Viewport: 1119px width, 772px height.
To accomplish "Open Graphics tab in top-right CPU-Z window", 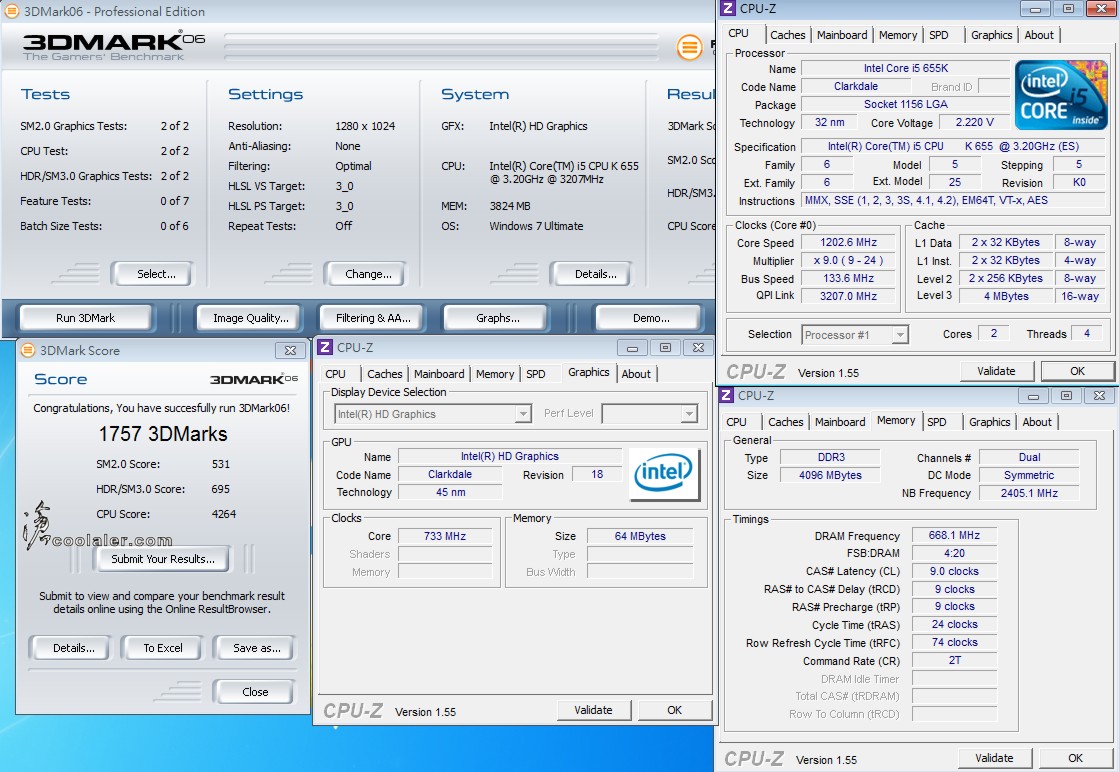I will point(991,35).
